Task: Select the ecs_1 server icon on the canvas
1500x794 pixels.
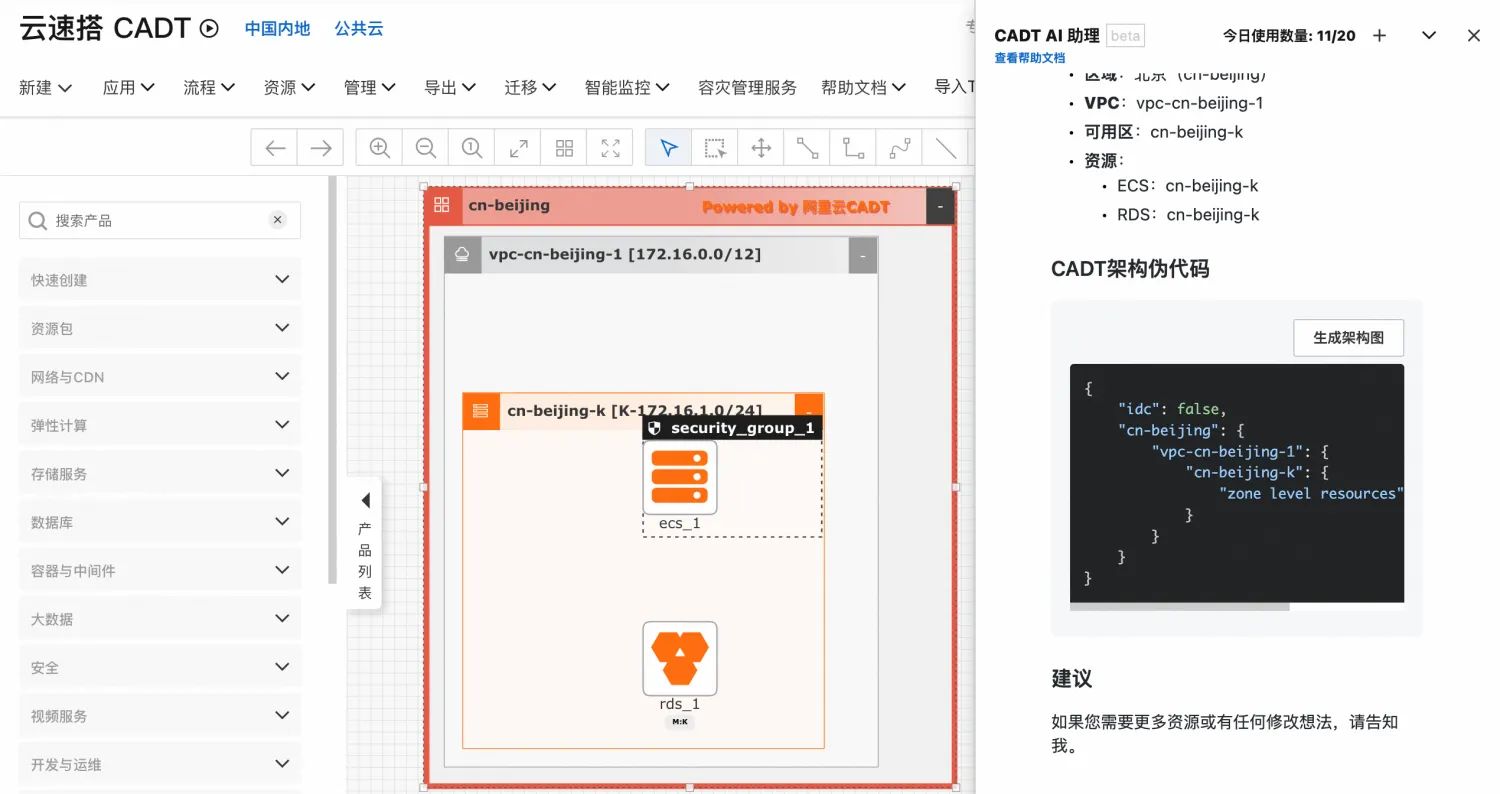Action: (680, 478)
